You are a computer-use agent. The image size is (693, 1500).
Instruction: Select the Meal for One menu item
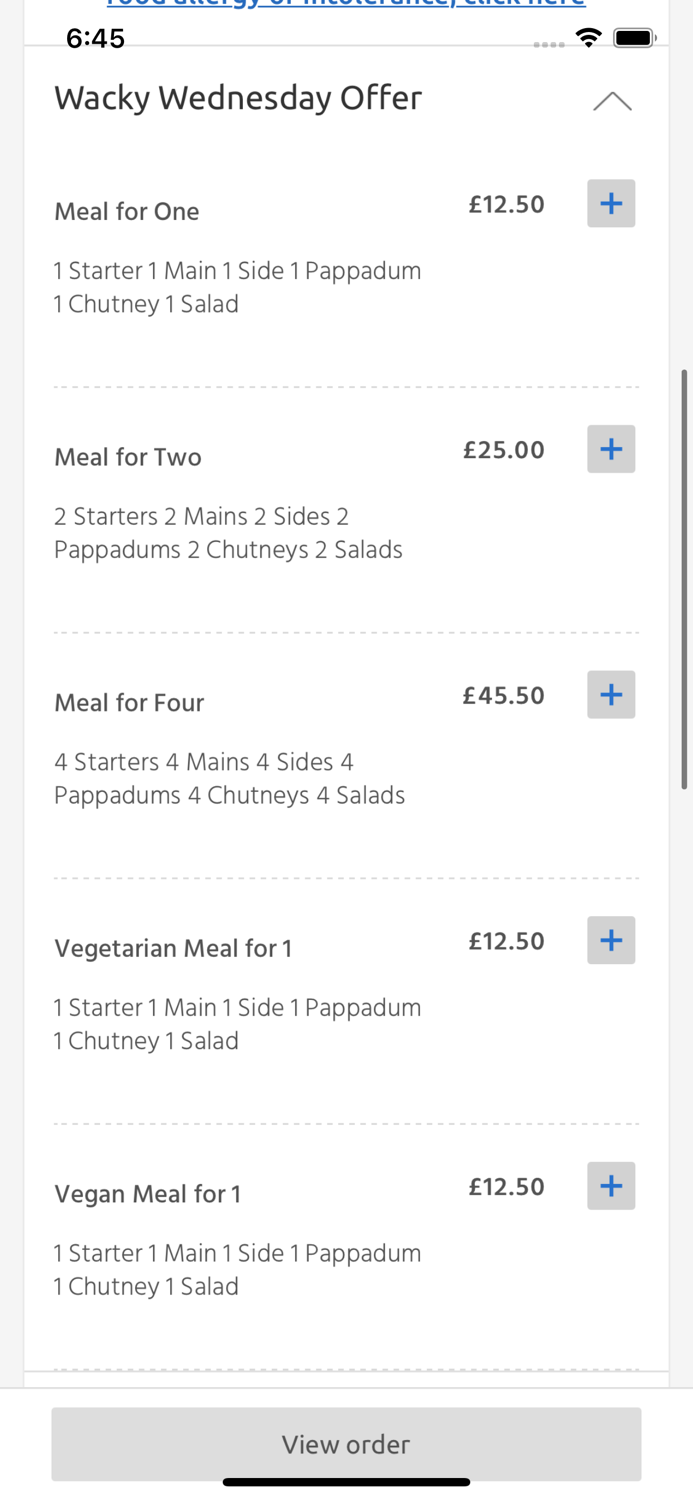127,211
